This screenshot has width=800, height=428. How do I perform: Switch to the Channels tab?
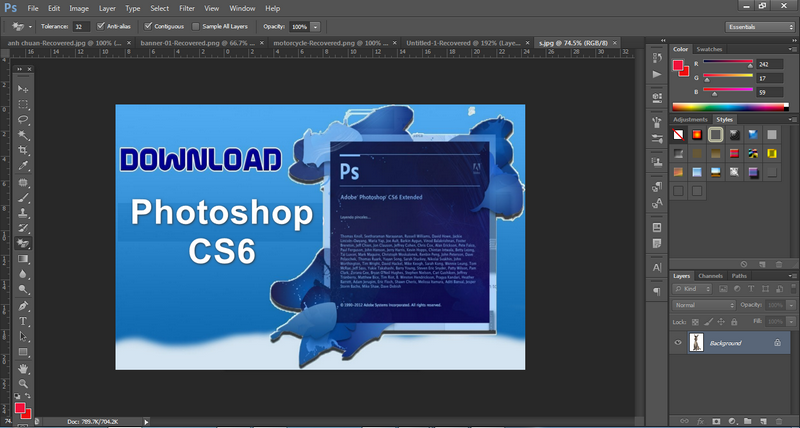[x=710, y=276]
